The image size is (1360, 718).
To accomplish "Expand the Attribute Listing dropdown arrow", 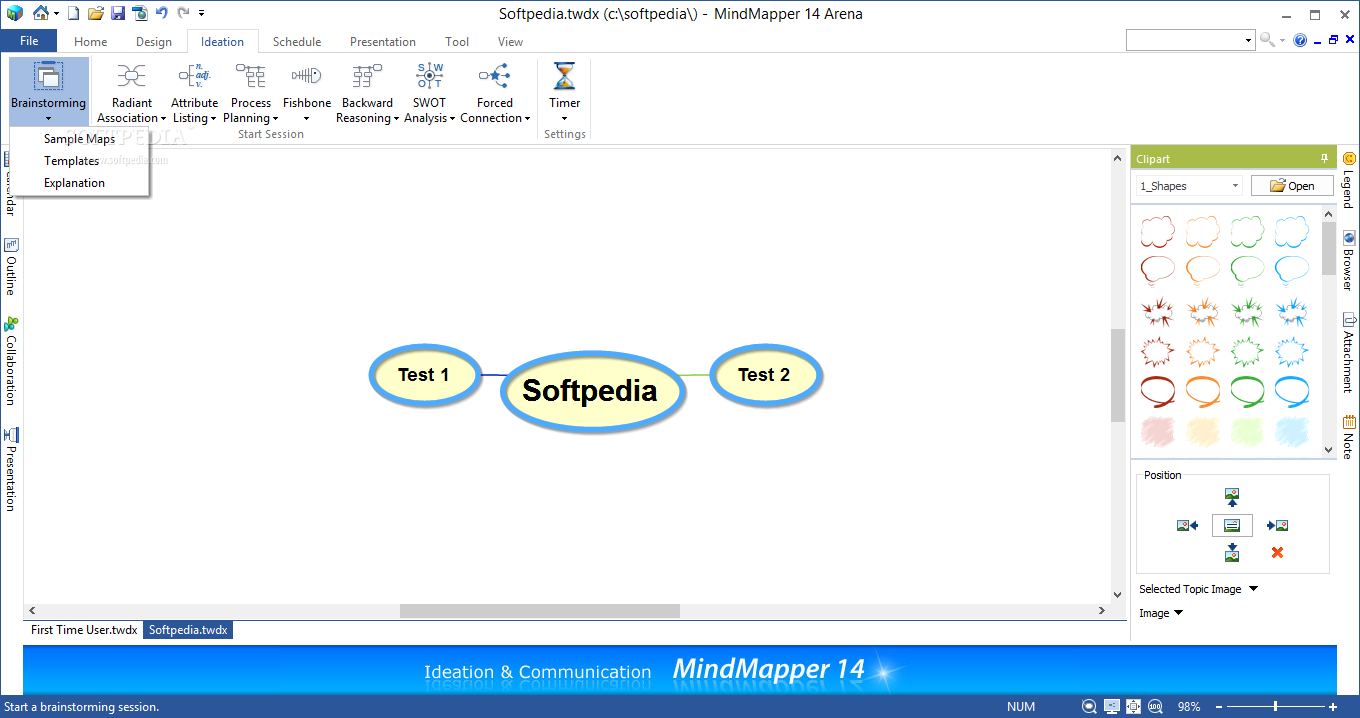I will pyautogui.click(x=214, y=118).
